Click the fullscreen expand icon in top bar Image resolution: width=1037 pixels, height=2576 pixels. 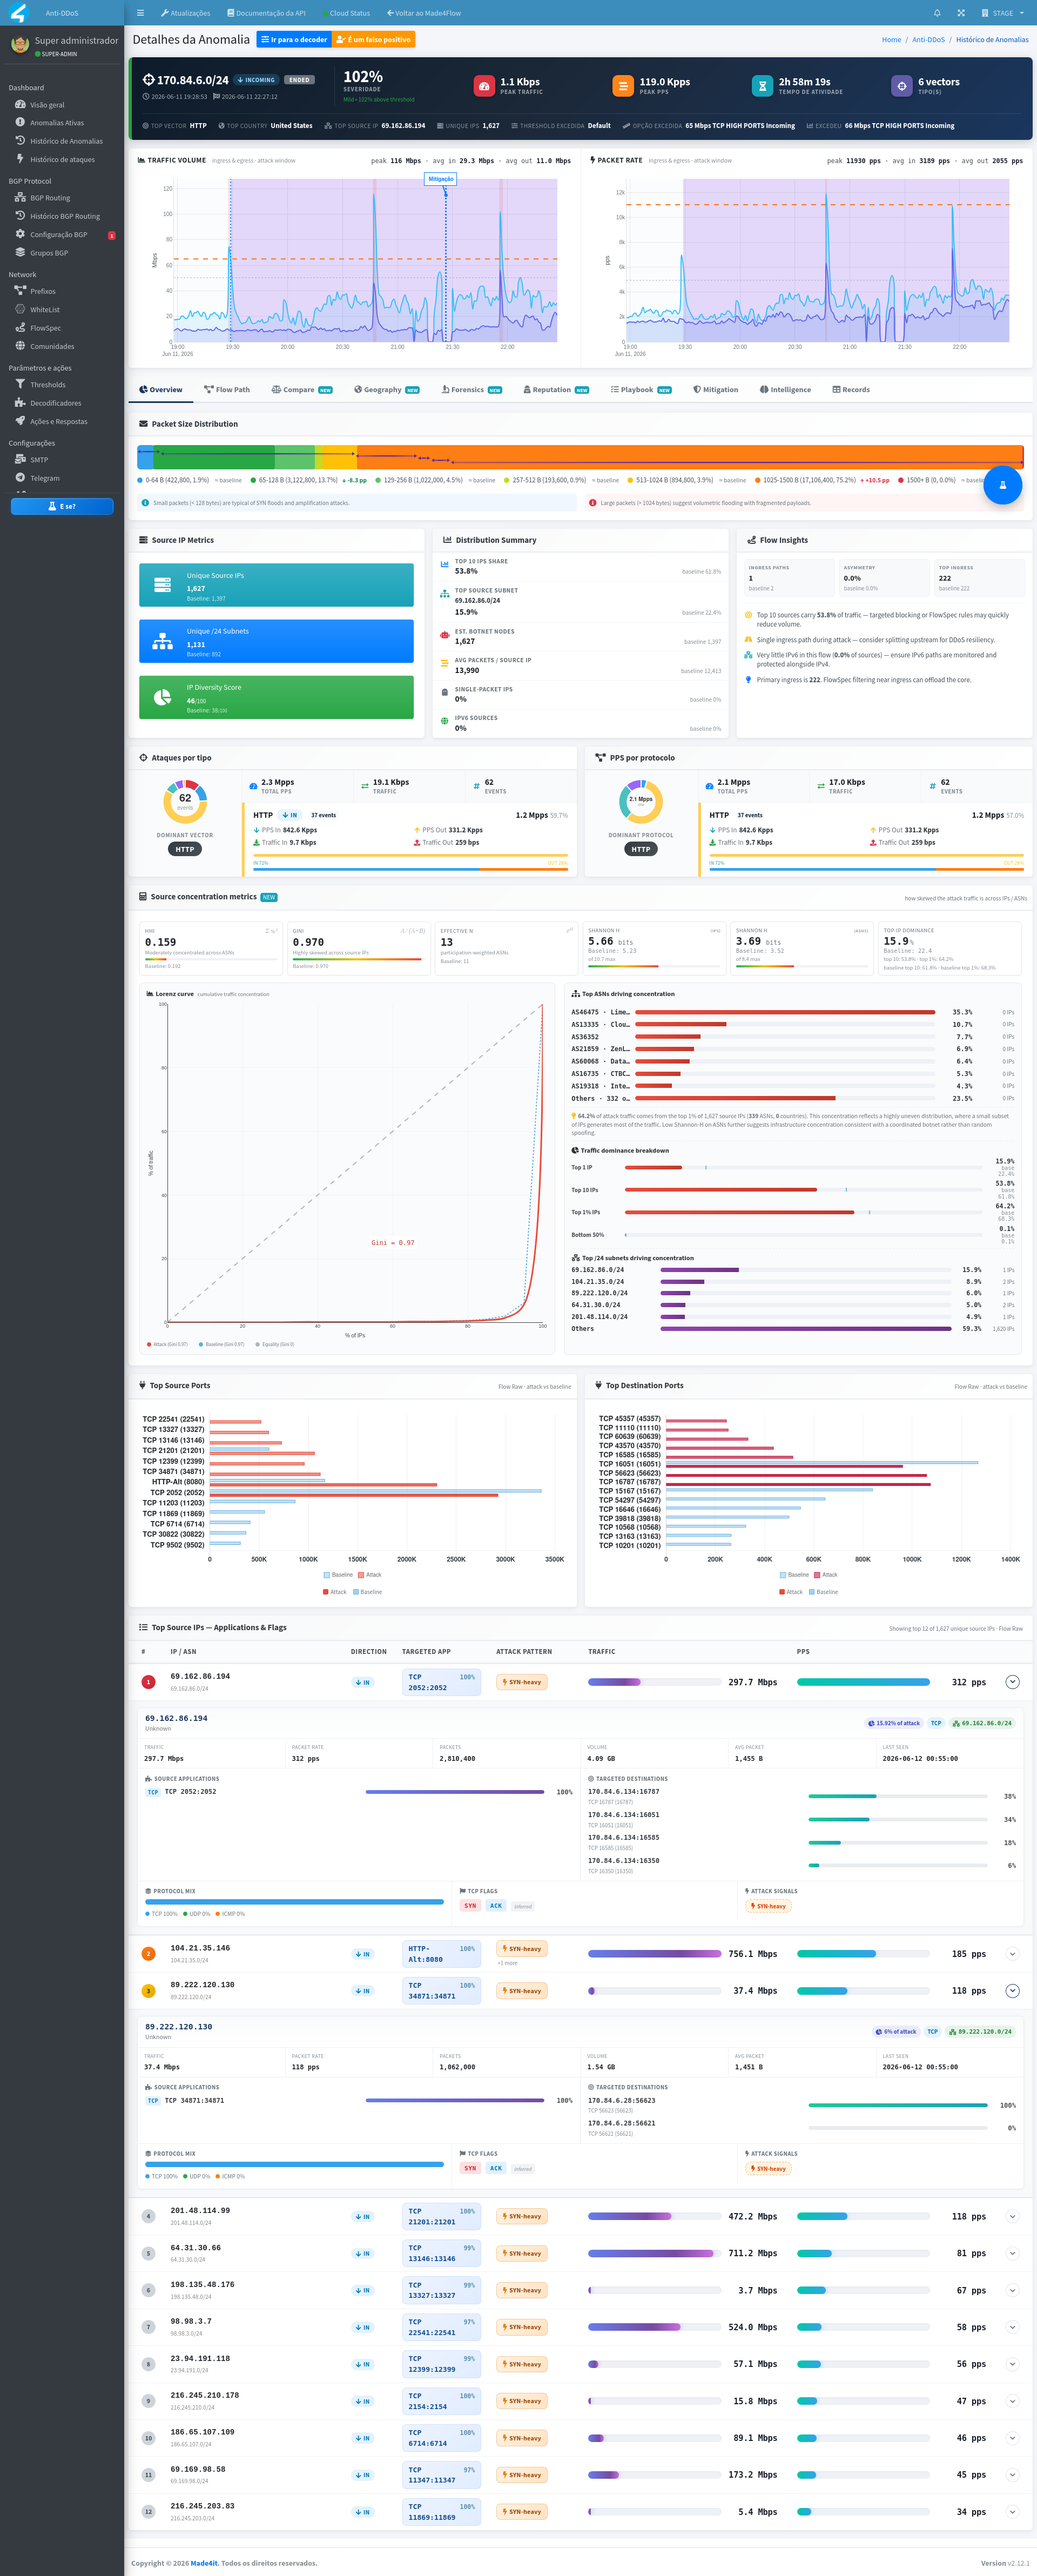(961, 13)
